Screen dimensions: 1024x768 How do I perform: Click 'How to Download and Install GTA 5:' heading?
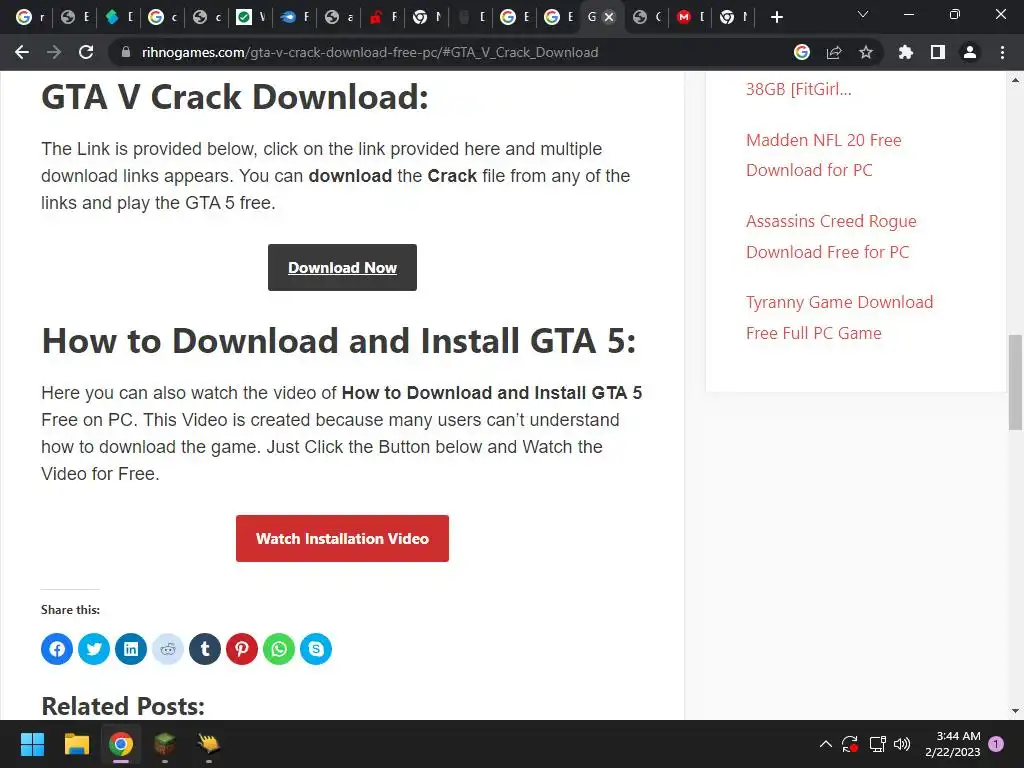339,341
